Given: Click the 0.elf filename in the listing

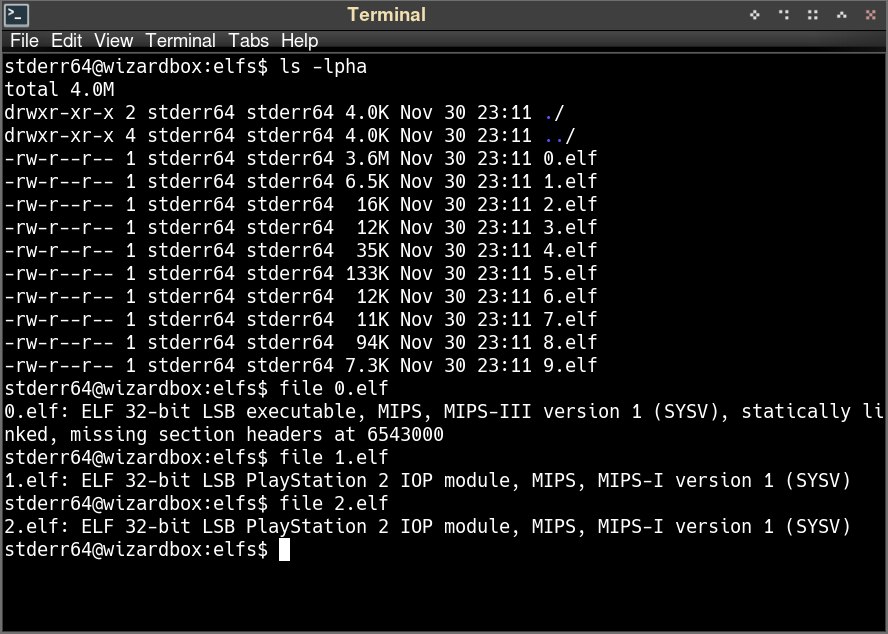Looking at the screenshot, I should (570, 158).
